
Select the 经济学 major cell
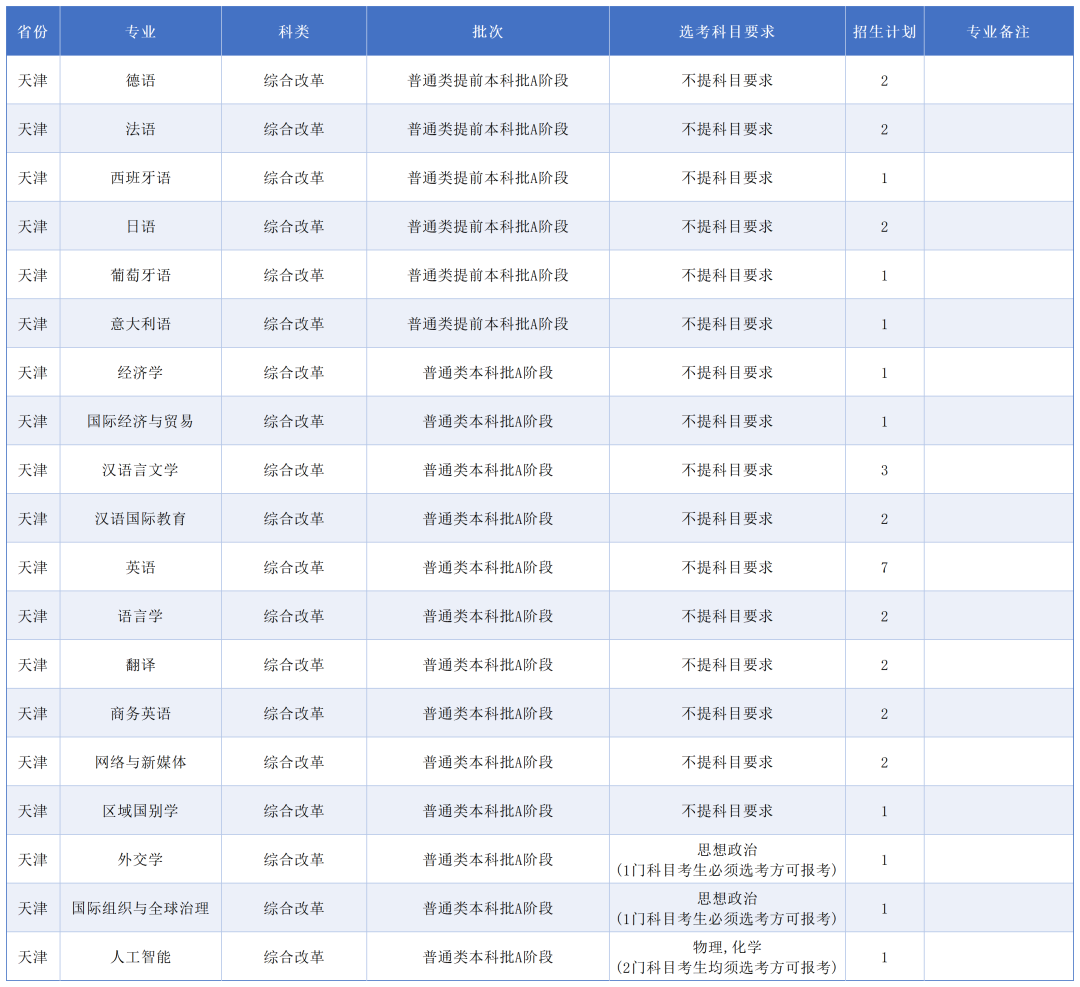click(x=141, y=373)
